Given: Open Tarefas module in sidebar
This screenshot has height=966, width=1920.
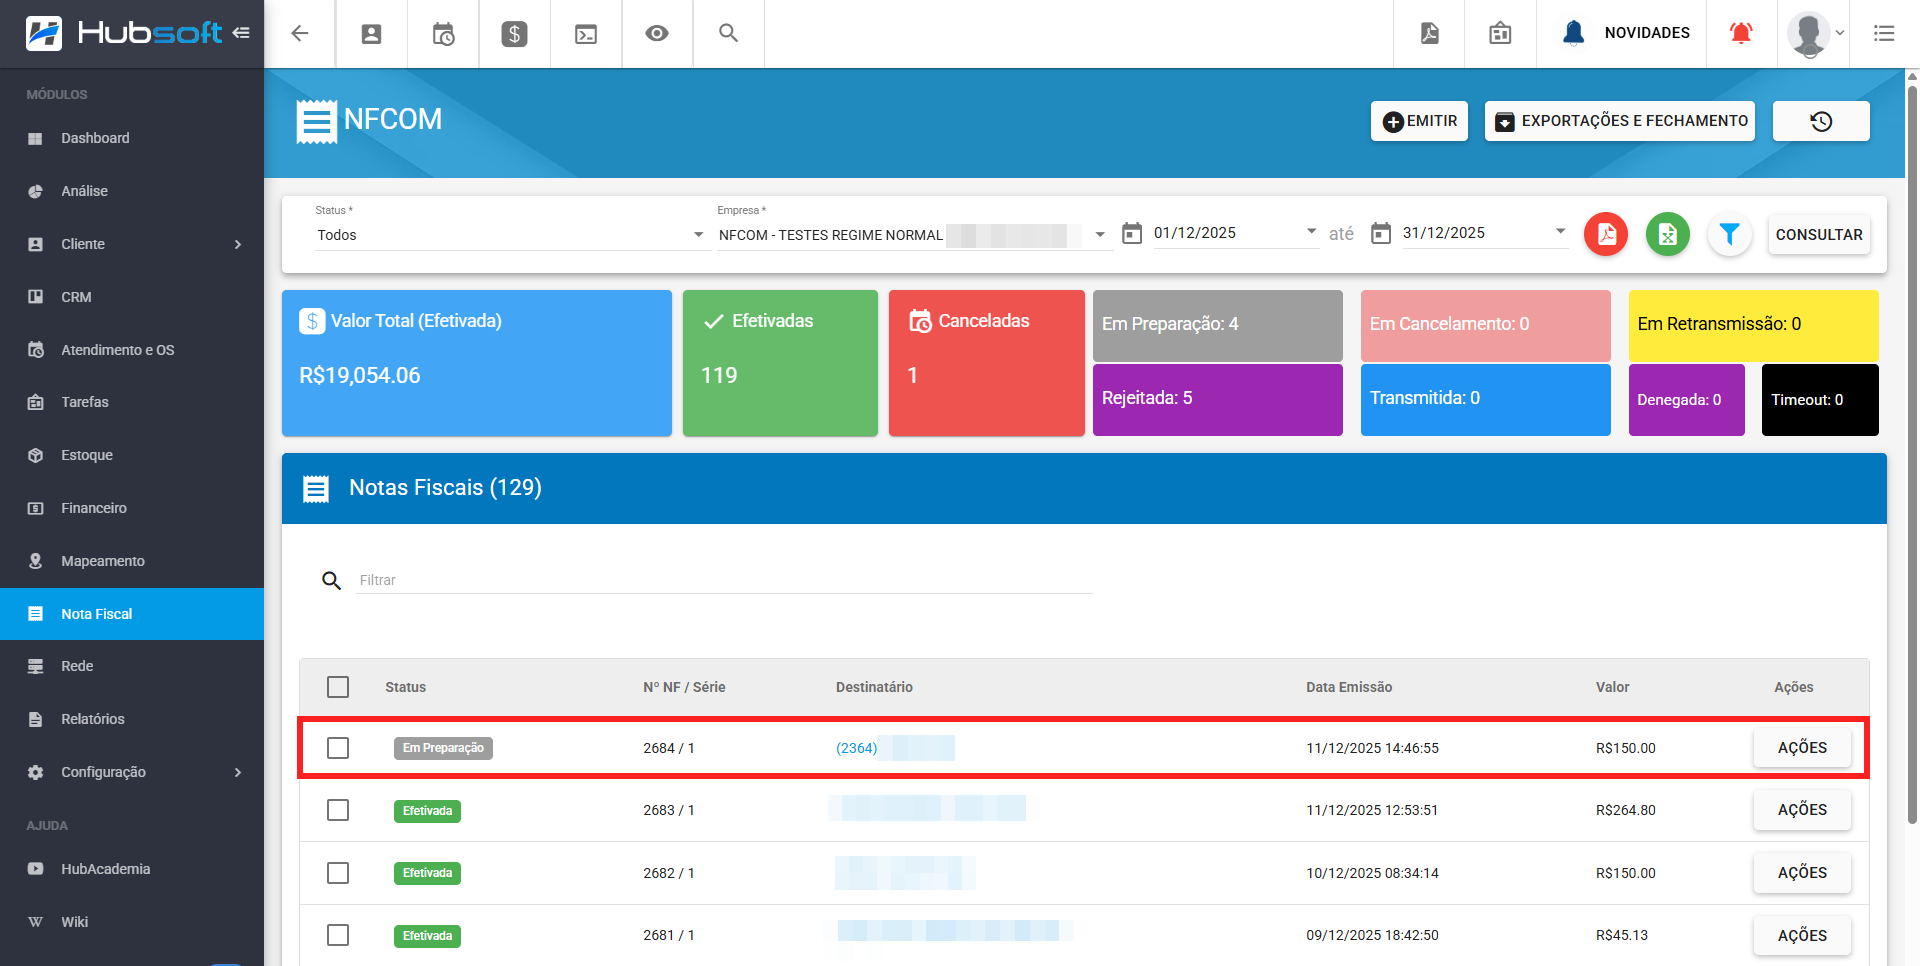Looking at the screenshot, I should (x=132, y=402).
